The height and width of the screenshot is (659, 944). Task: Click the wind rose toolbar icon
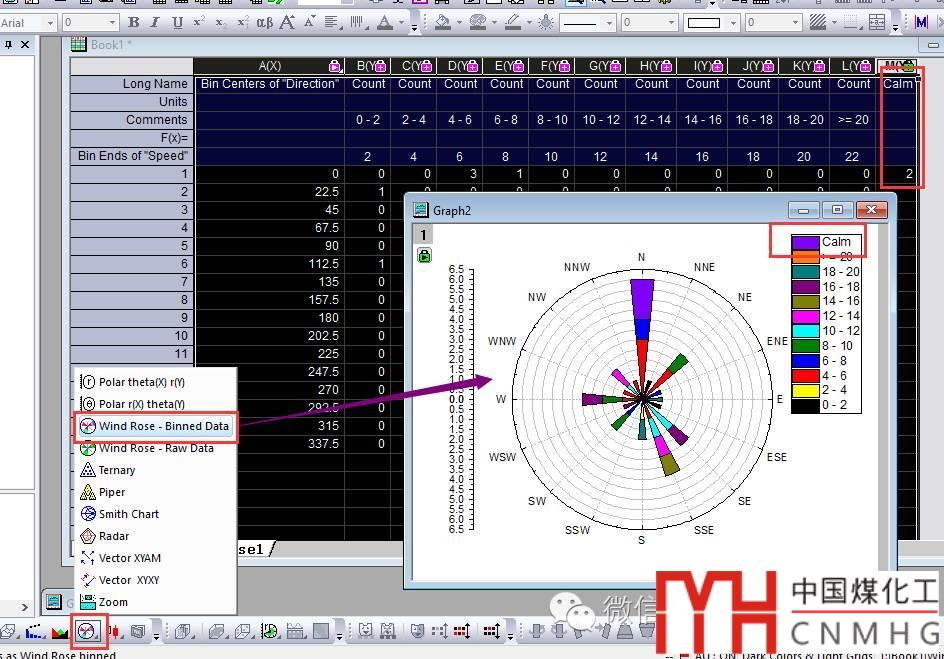(x=88, y=631)
